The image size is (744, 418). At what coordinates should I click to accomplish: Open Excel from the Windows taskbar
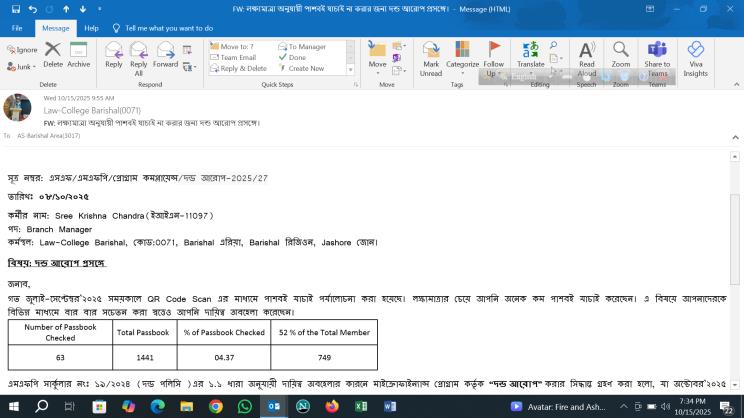[361, 406]
